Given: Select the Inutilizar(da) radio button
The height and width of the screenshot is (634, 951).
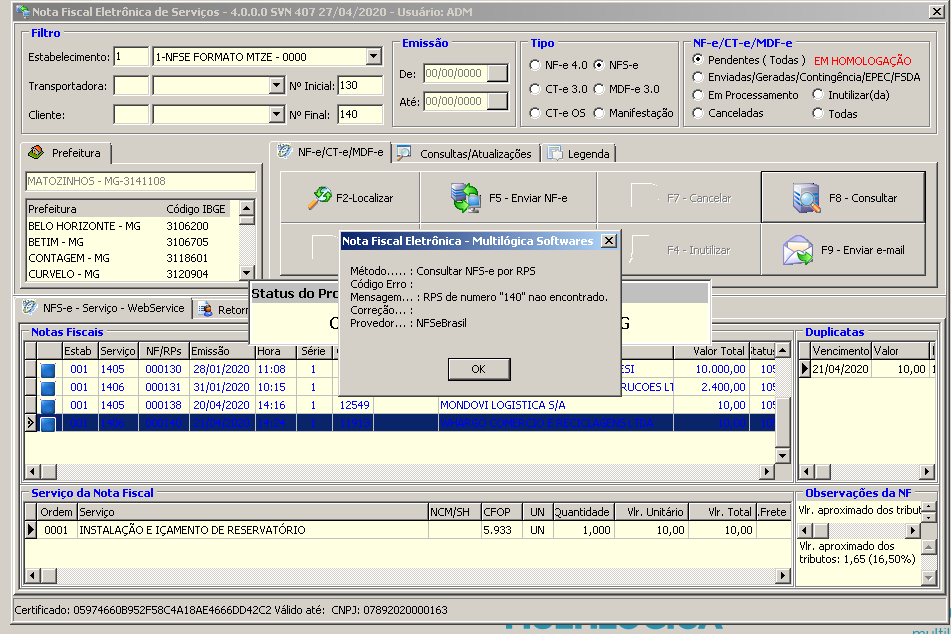Looking at the screenshot, I should (x=818, y=94).
